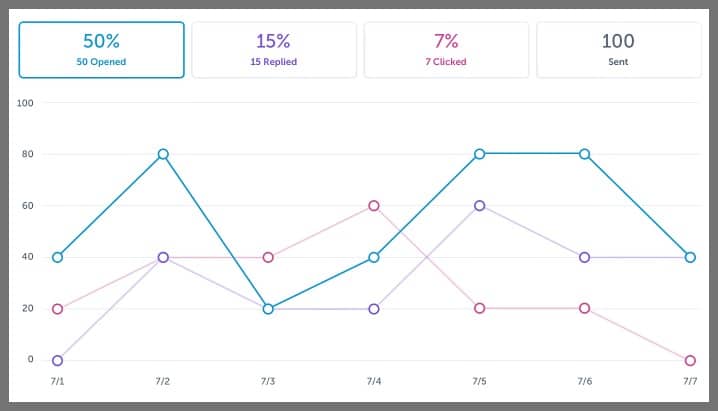Select the blue Opened peak on 7/2
The height and width of the screenshot is (411, 718).
163,154
